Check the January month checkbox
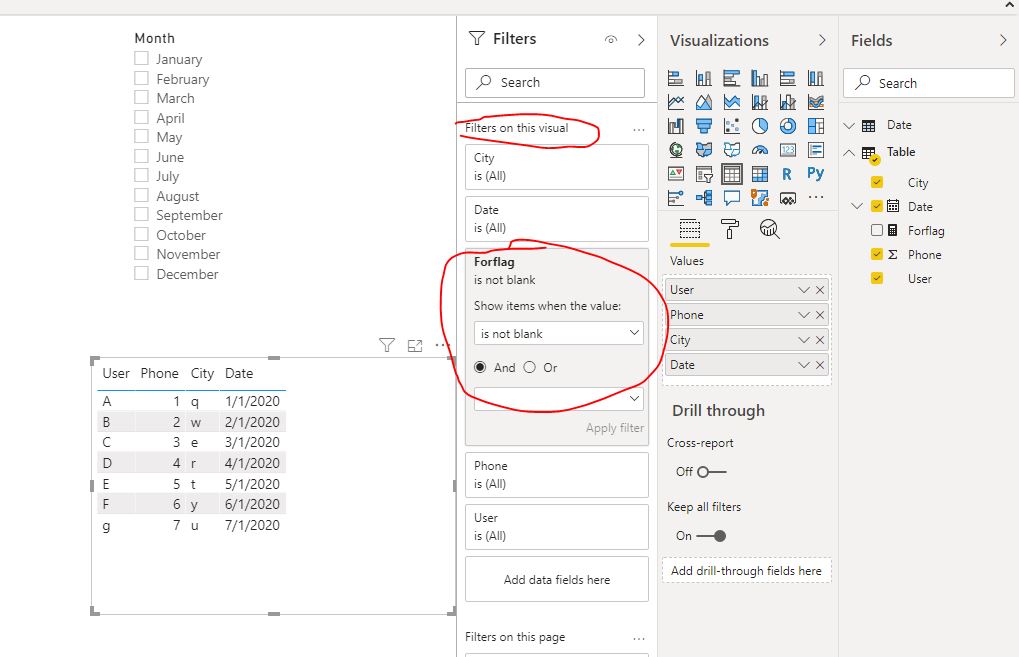Viewport: 1019px width, 657px height. 141,58
